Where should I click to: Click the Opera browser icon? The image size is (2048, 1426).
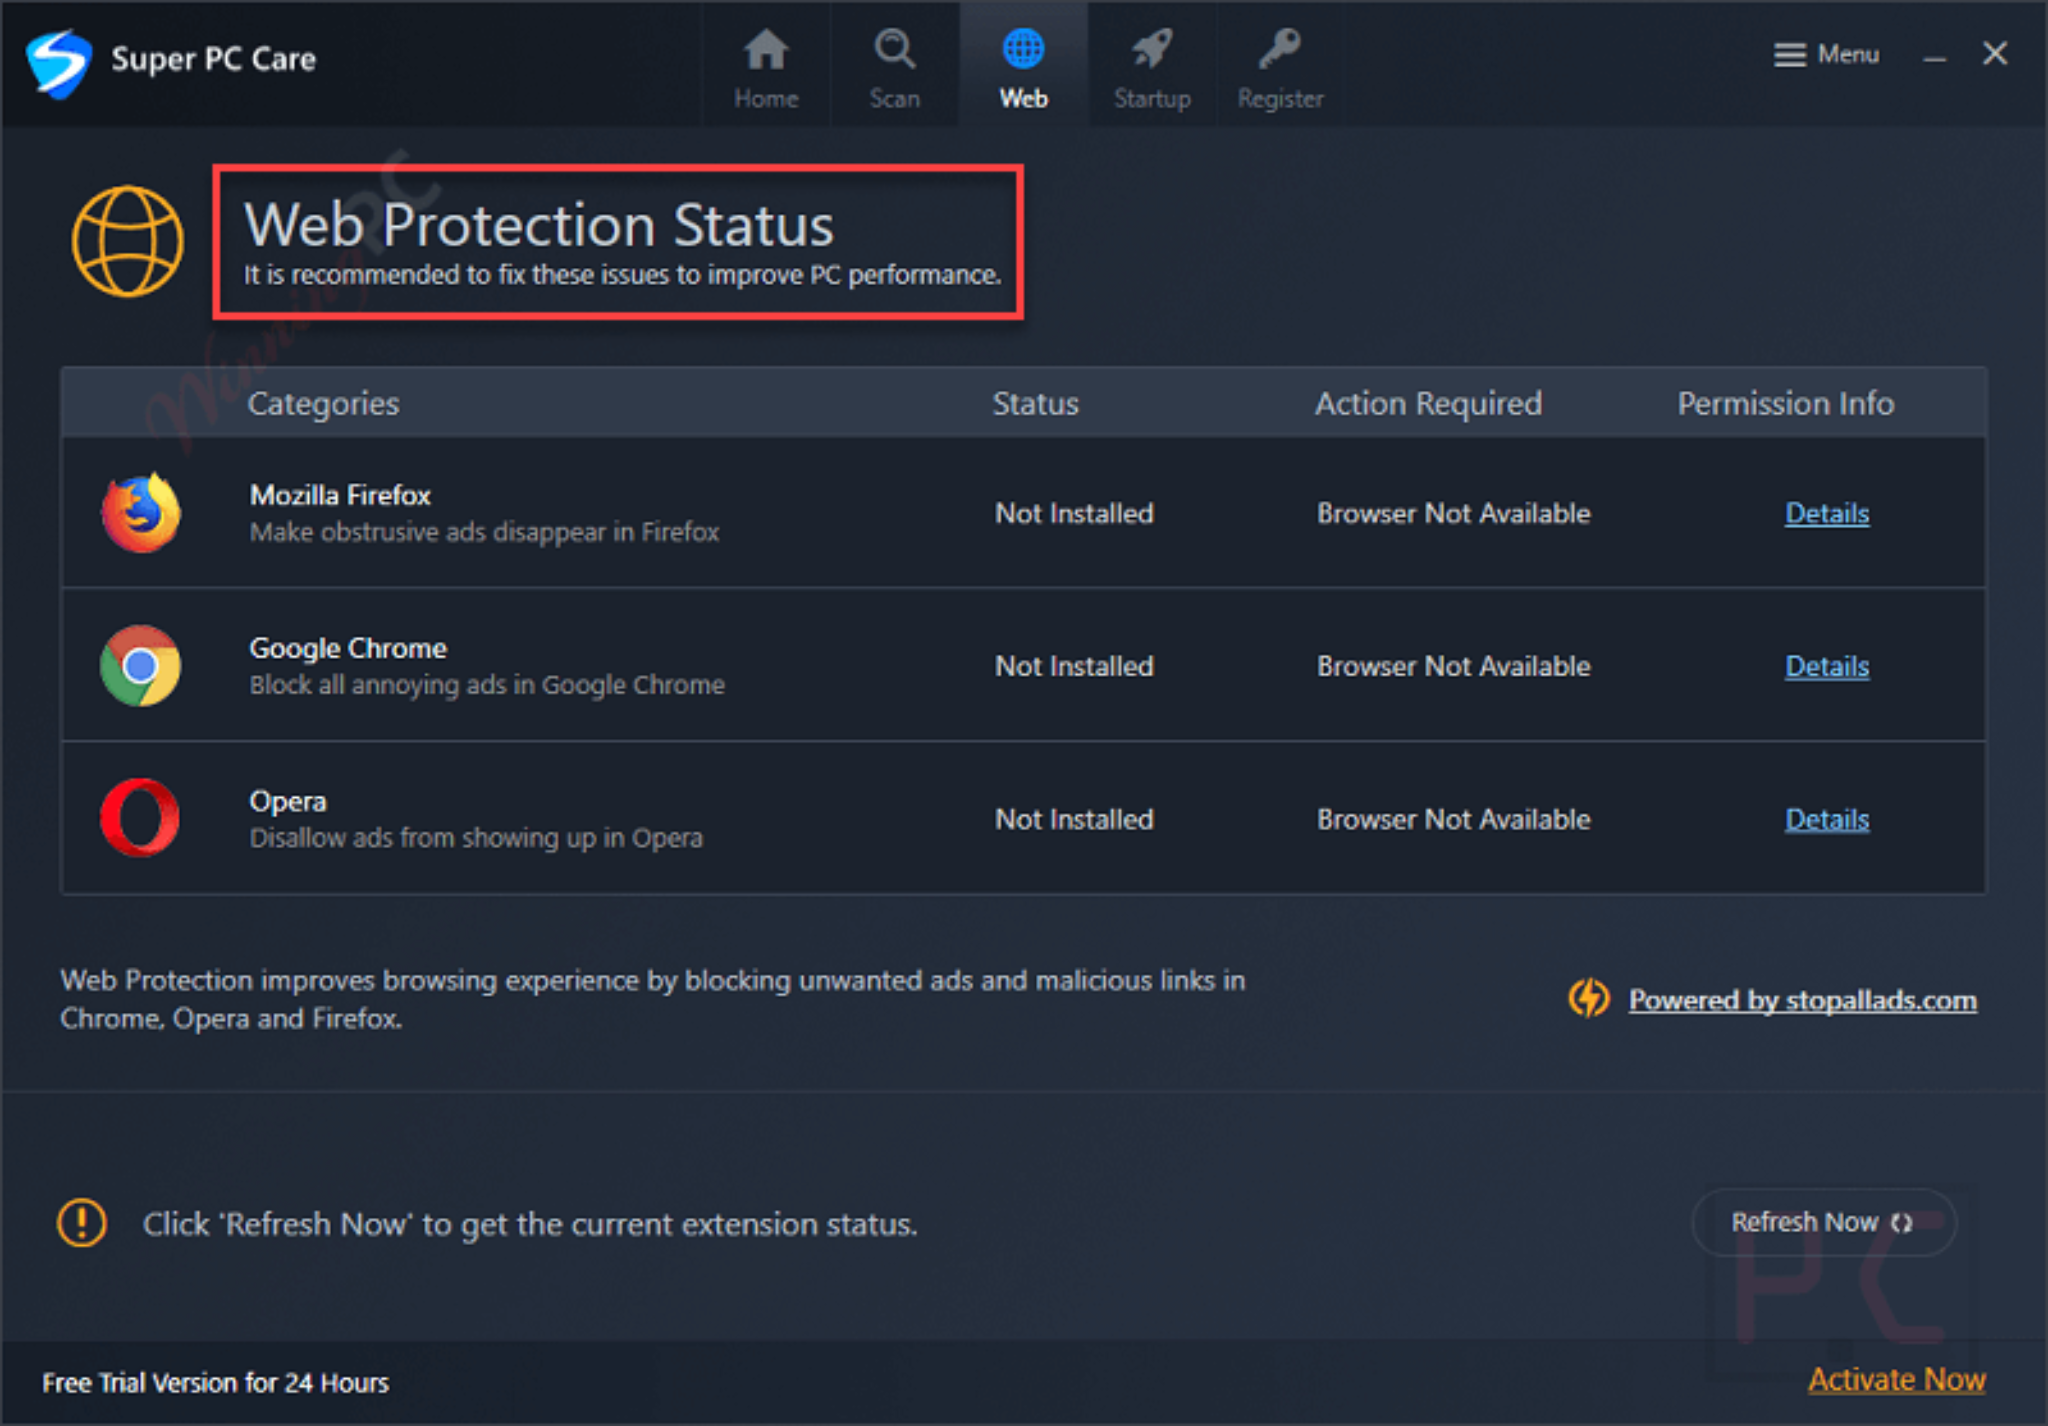point(140,818)
